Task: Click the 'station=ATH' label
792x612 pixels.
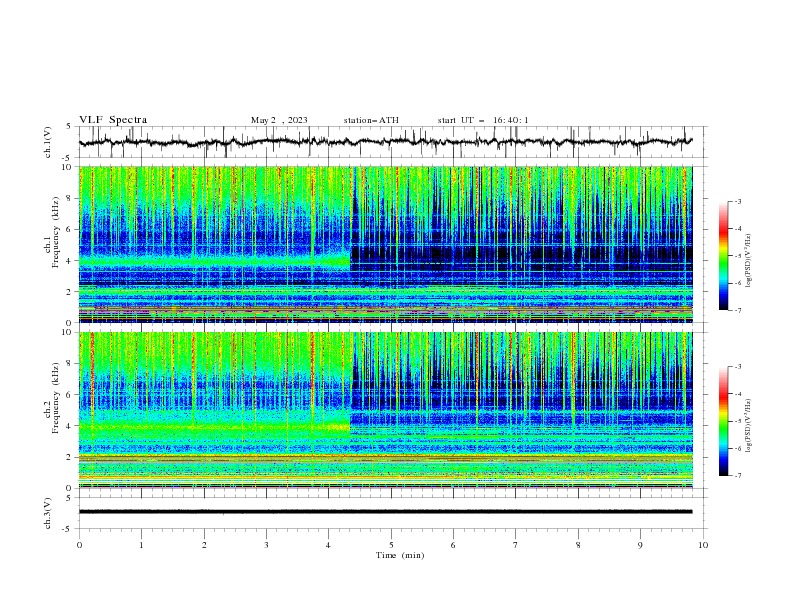Action: tap(371, 120)
